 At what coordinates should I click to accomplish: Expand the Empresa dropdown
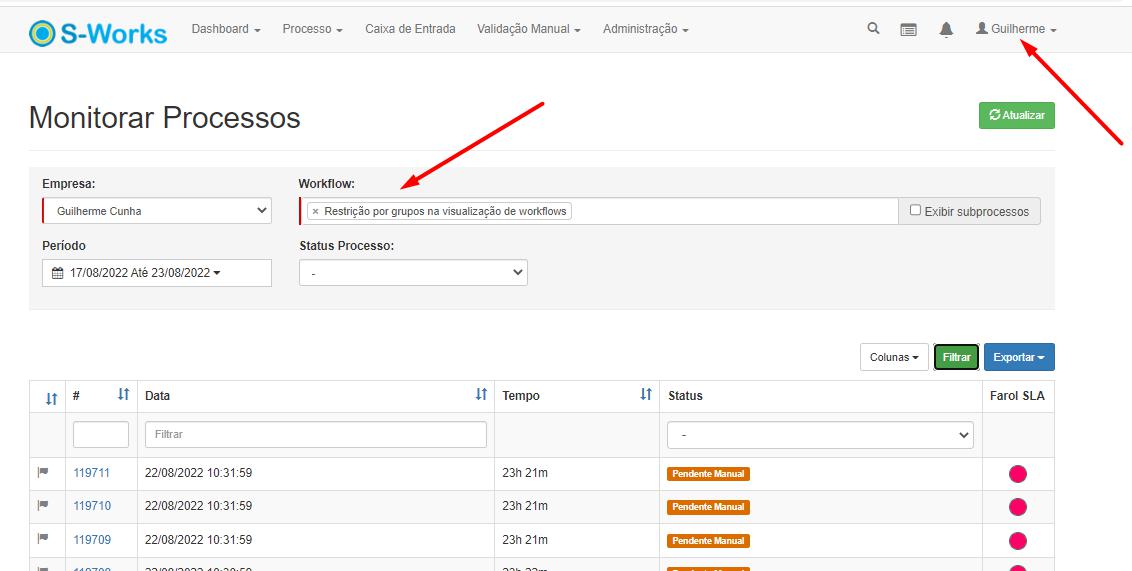156,211
